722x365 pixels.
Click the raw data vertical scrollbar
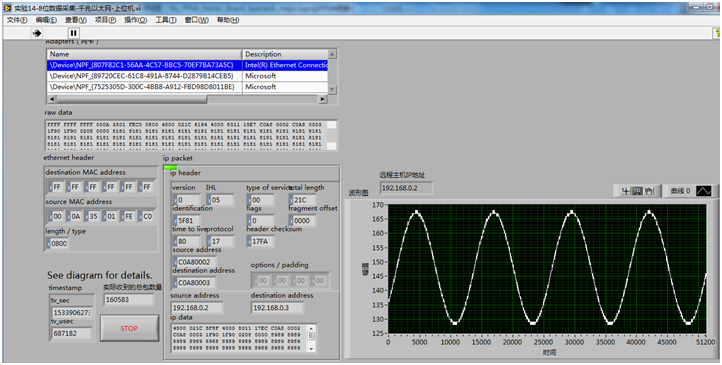pos(332,135)
